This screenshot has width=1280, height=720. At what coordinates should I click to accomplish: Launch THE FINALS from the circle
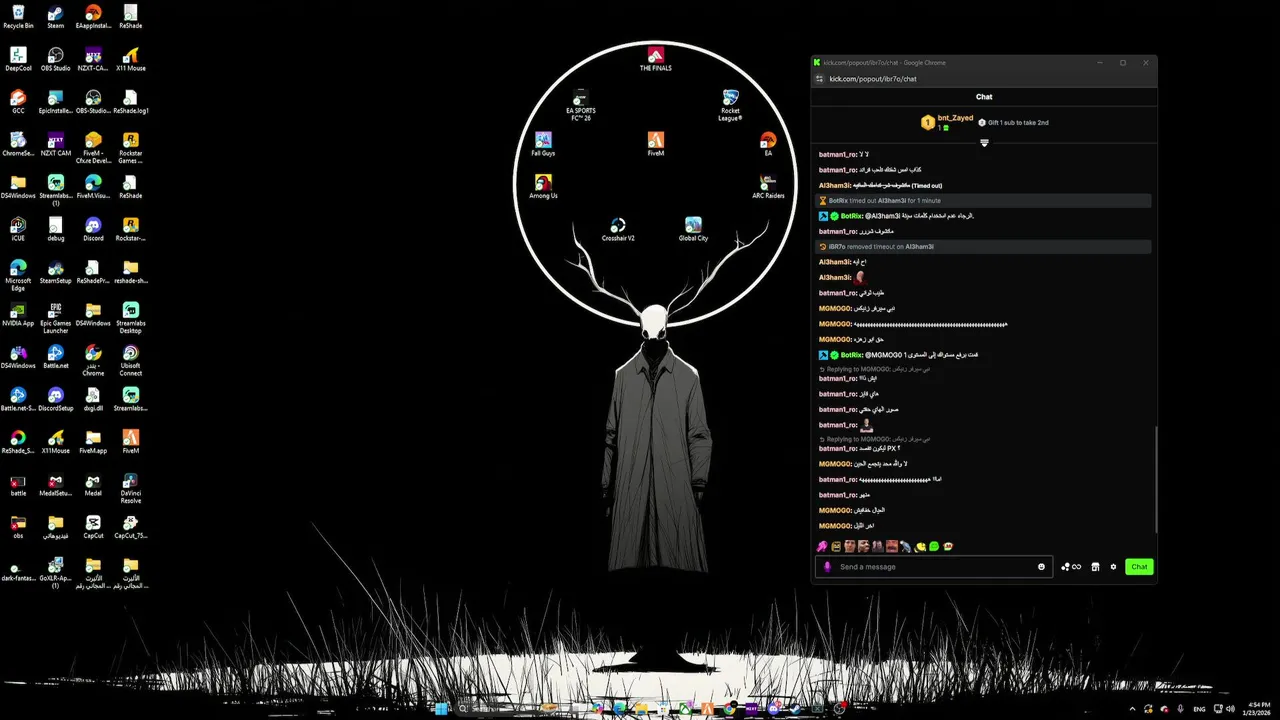(x=655, y=59)
